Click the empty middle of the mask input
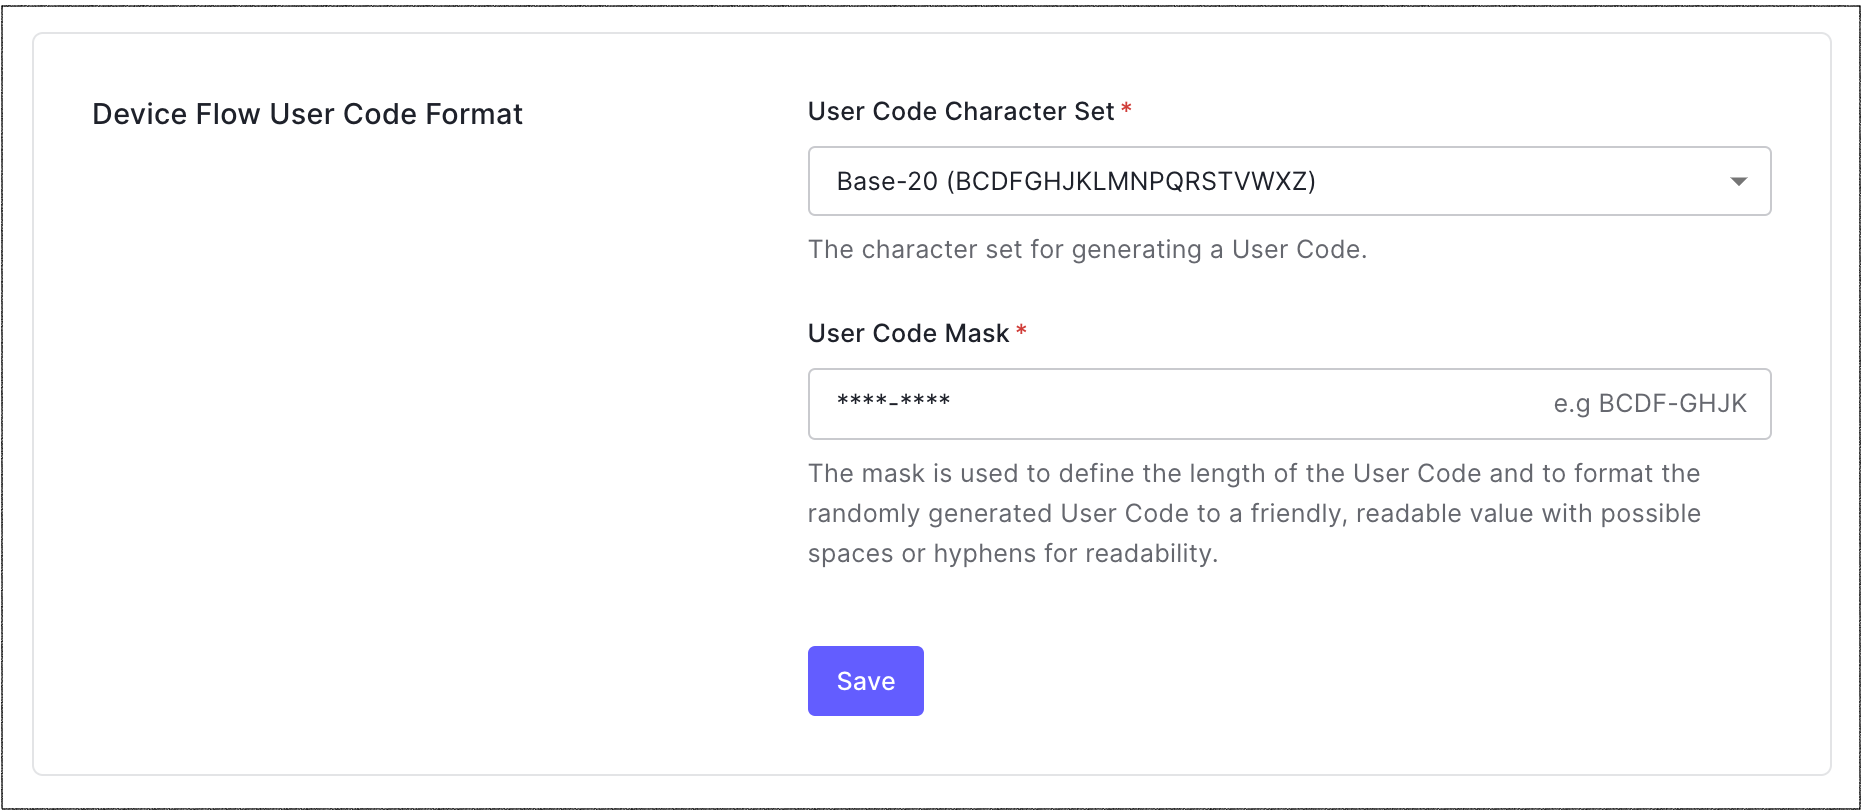 [x=1250, y=404]
